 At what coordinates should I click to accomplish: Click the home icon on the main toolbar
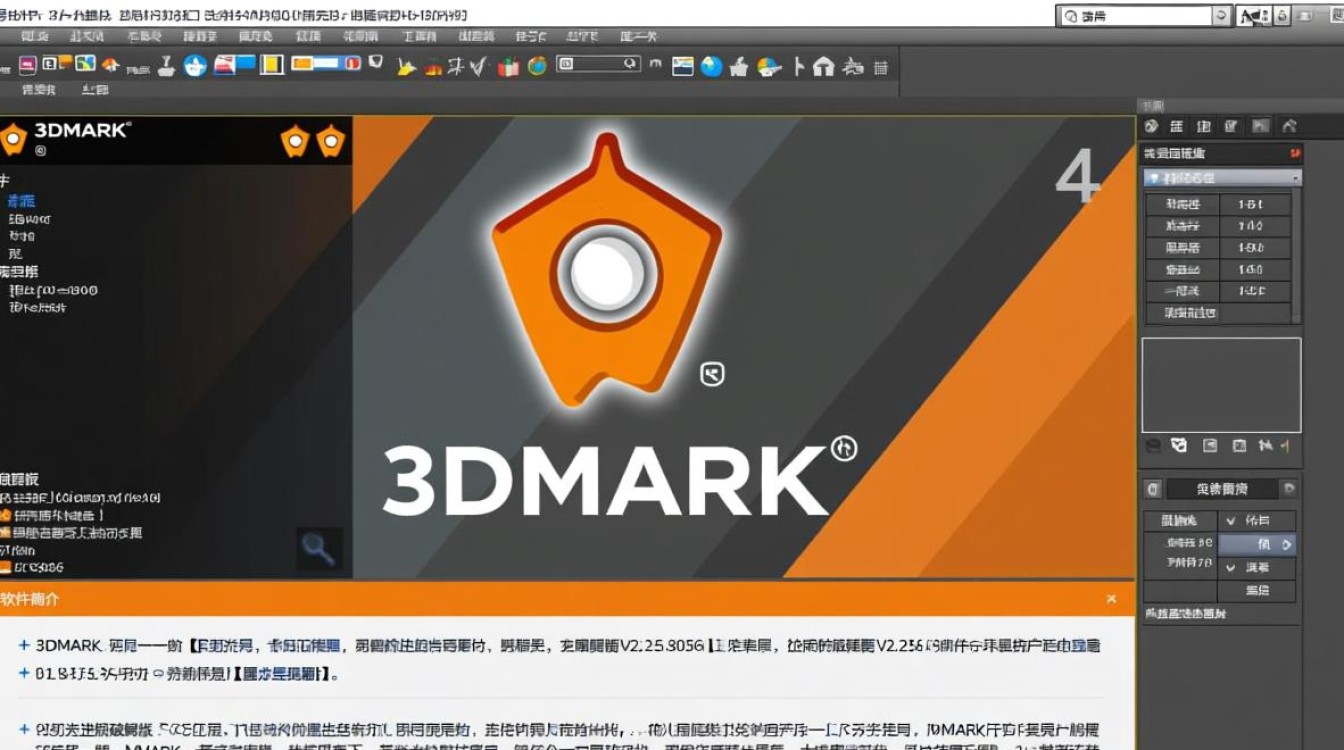point(822,67)
